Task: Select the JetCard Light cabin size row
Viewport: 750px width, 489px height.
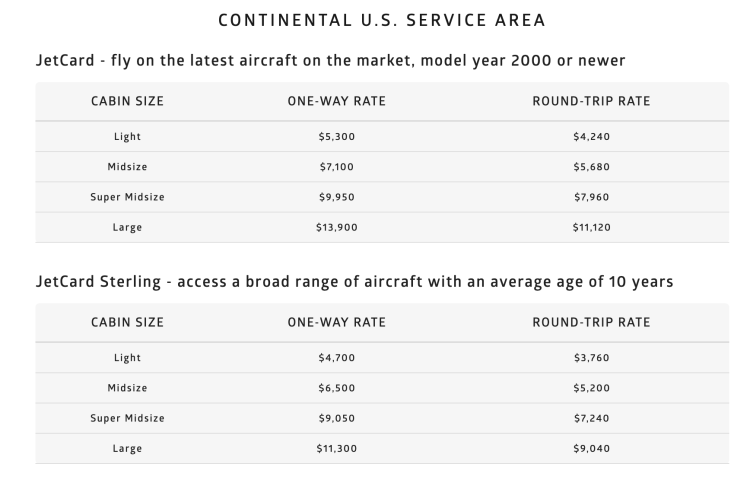Action: tap(127, 137)
